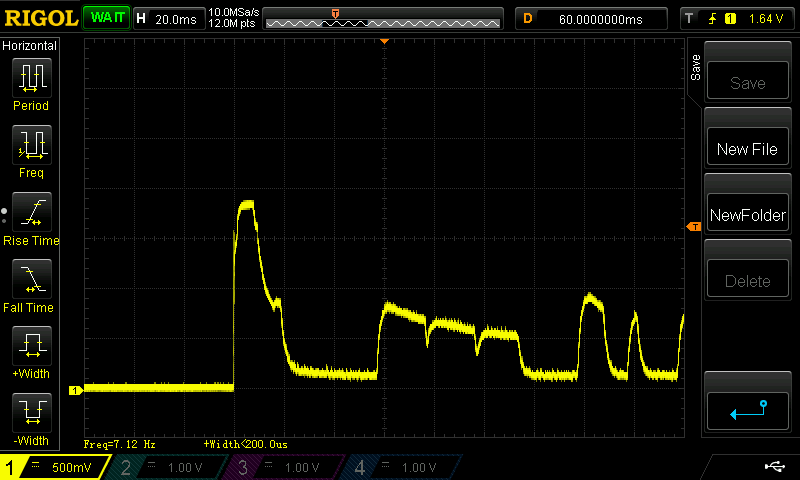The image size is (800, 480).
Task: Click the Delete button
Action: tap(747, 279)
